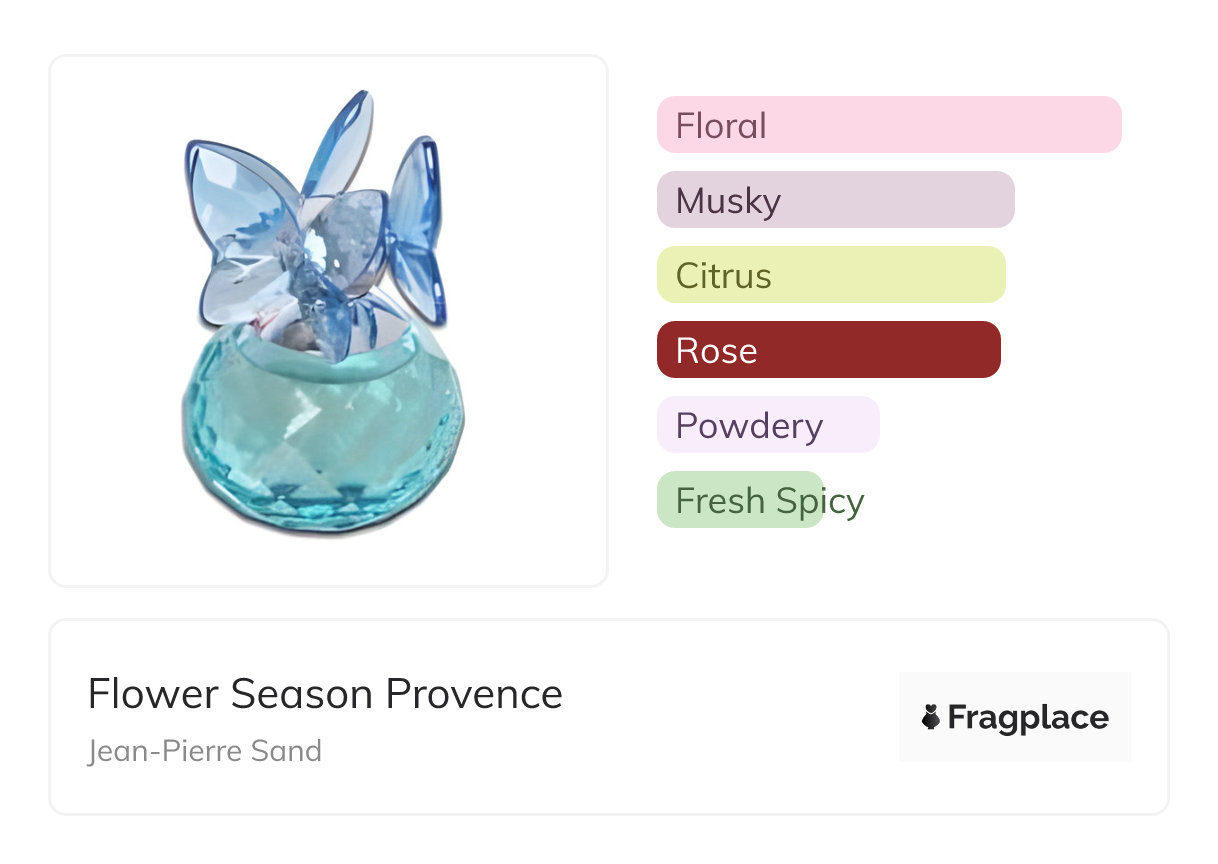Select the lavender Powdery accord bar
This screenshot has height=864, width=1218.
(767, 425)
